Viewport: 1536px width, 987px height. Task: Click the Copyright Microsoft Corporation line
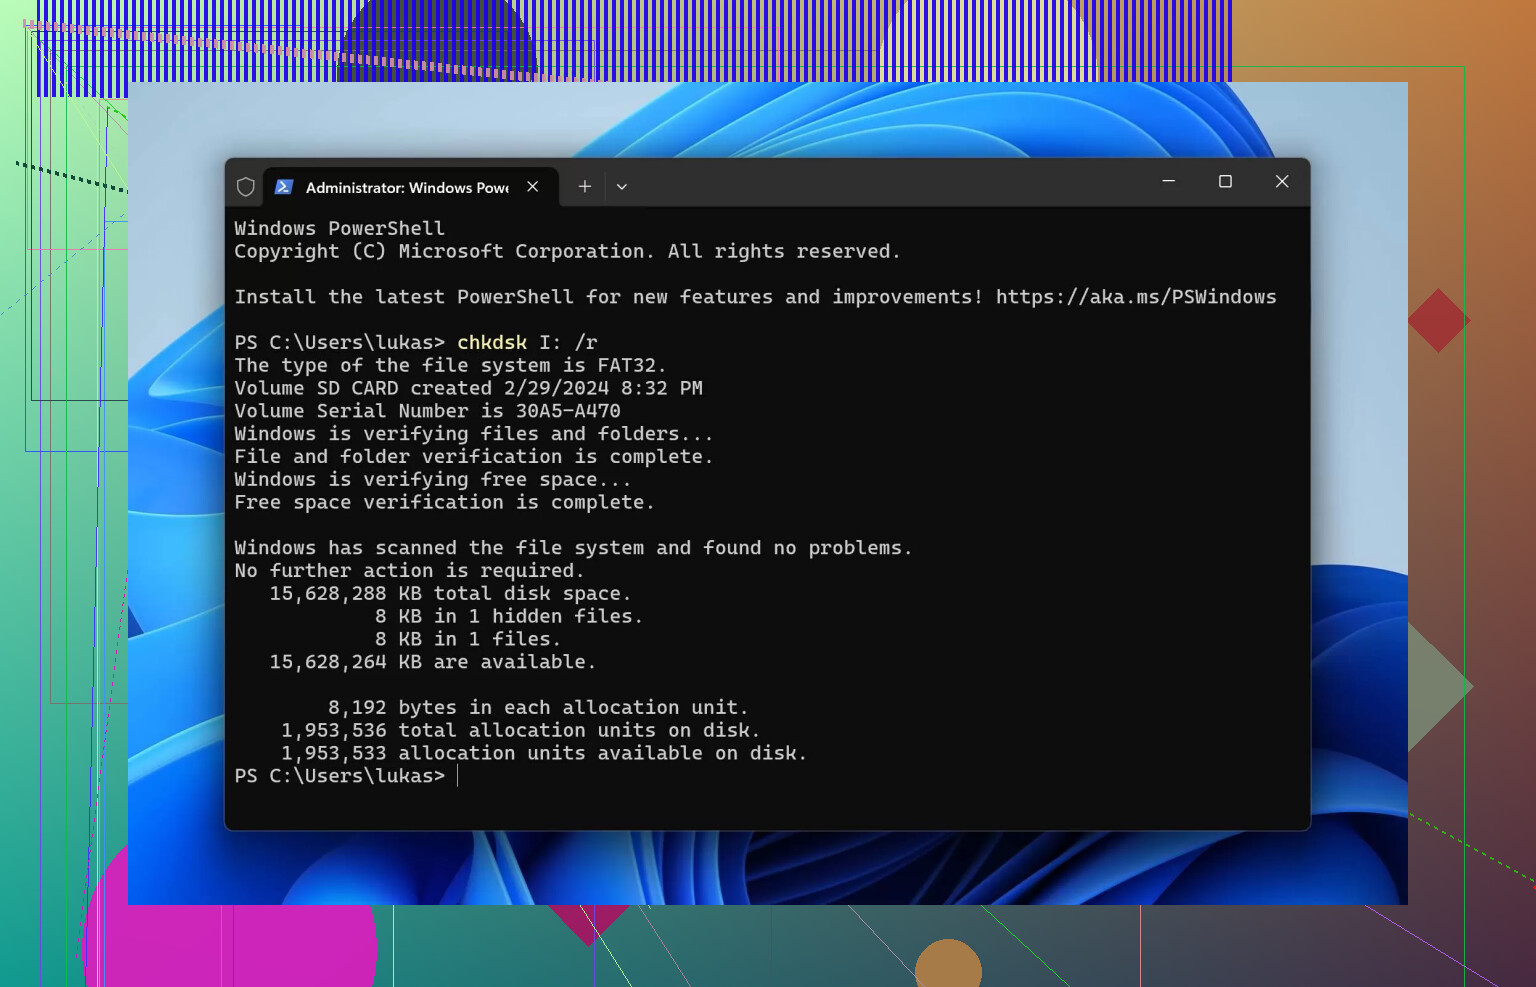[x=566, y=252]
